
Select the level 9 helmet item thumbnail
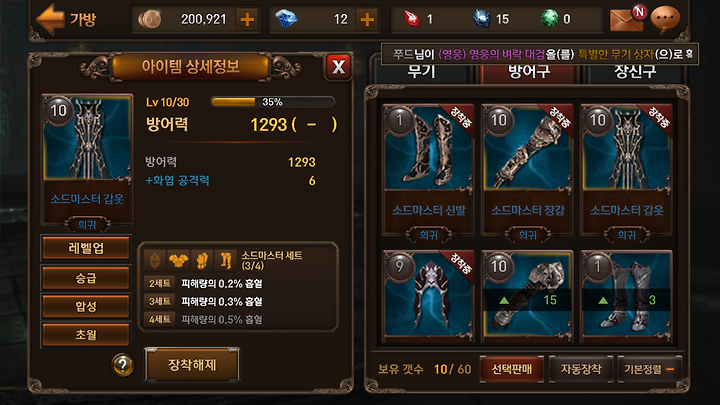(428, 296)
